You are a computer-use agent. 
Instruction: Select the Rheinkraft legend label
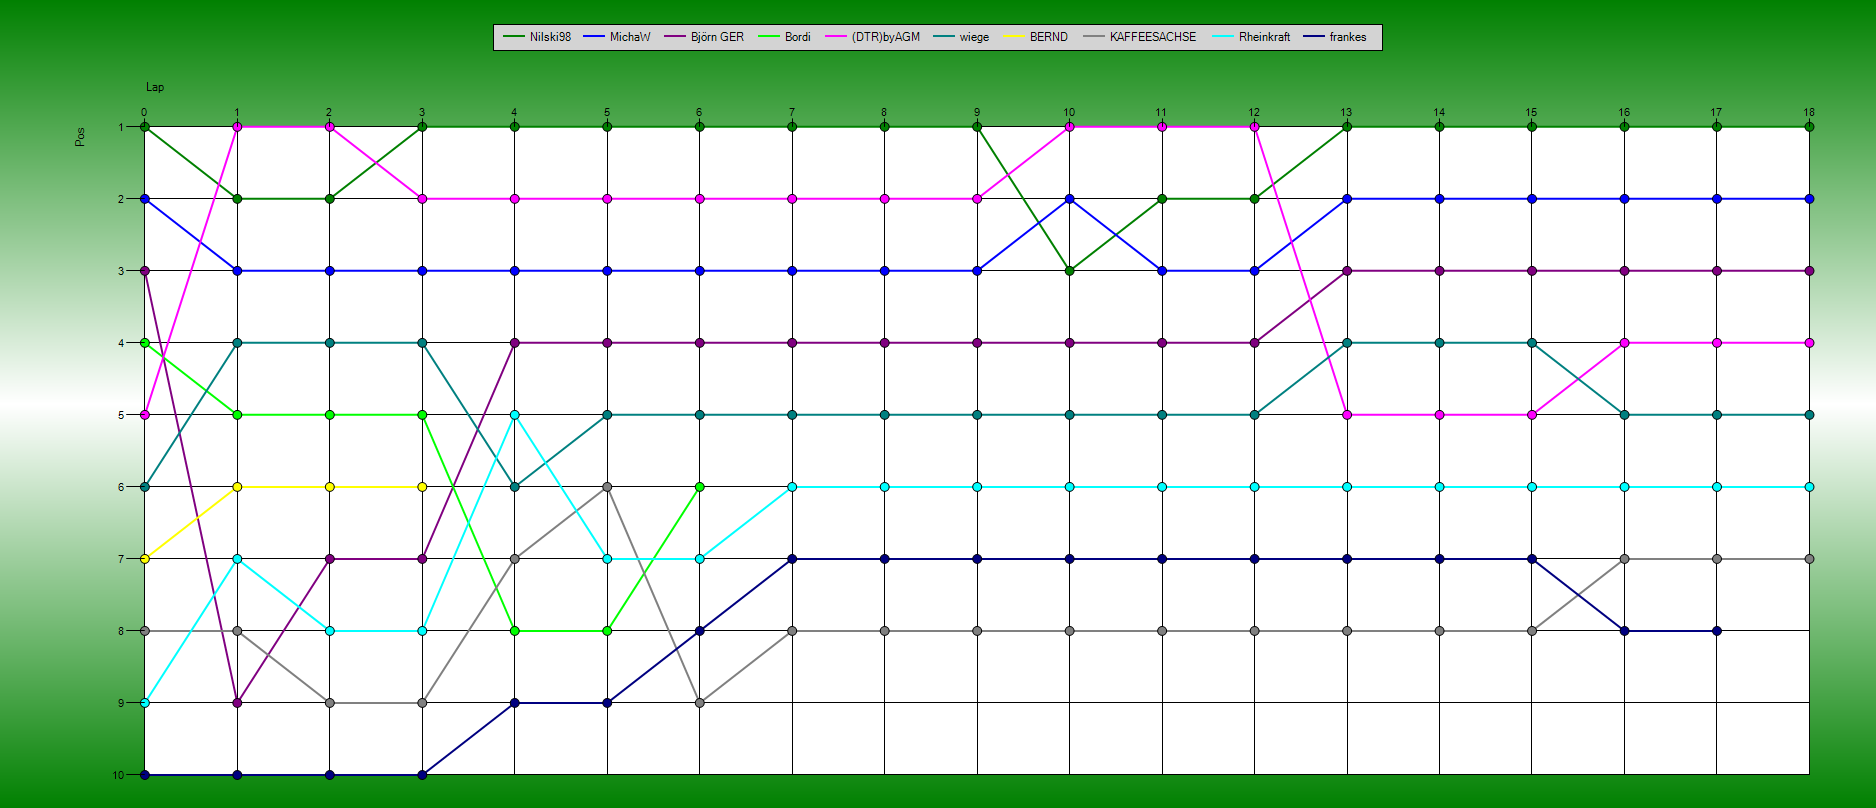(1264, 37)
